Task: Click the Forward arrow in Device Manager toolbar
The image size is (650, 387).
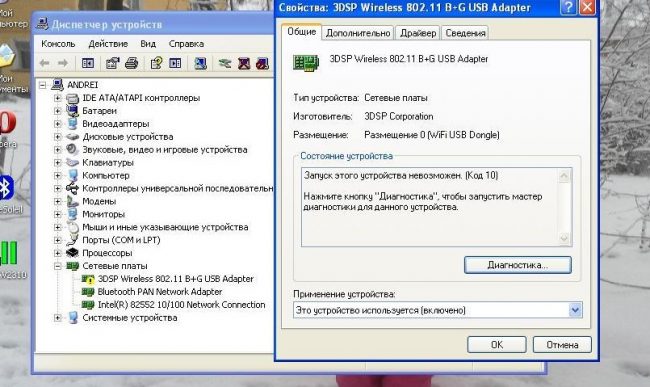Action: coord(63,63)
